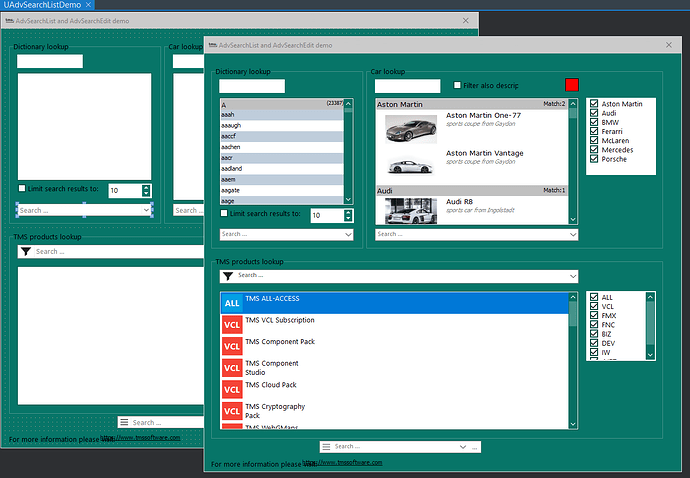Screen dimensions: 690x478
Task: Click the red color square in Car lookup
Action: [572, 85]
